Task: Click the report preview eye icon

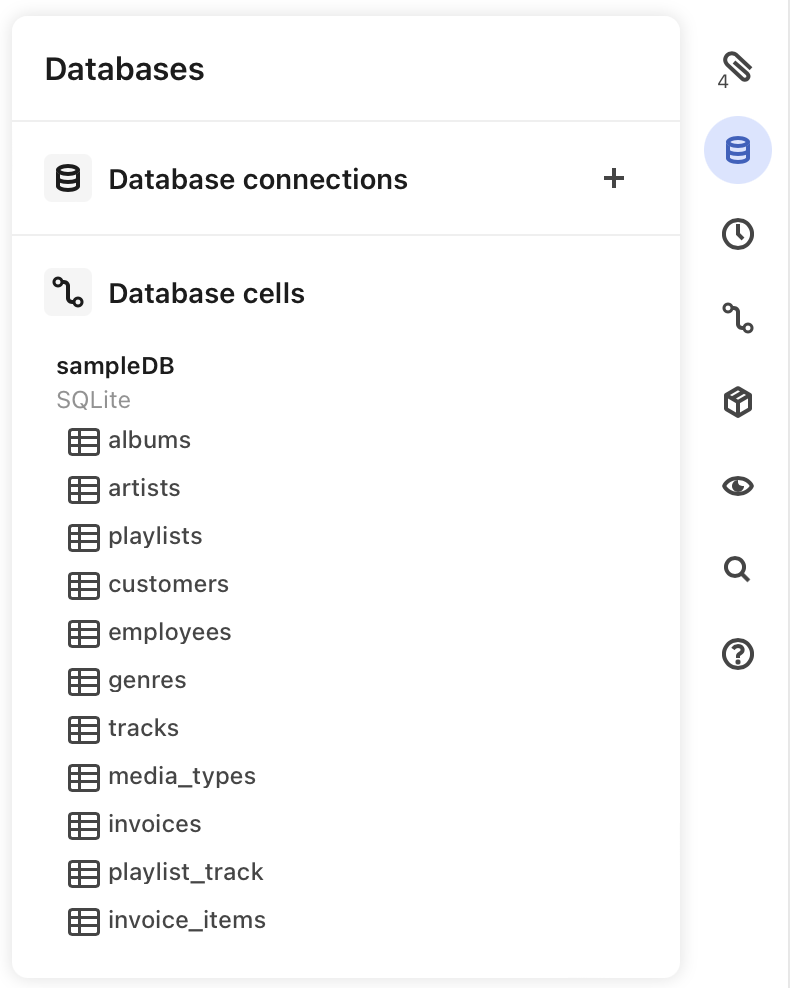Action: [x=737, y=486]
